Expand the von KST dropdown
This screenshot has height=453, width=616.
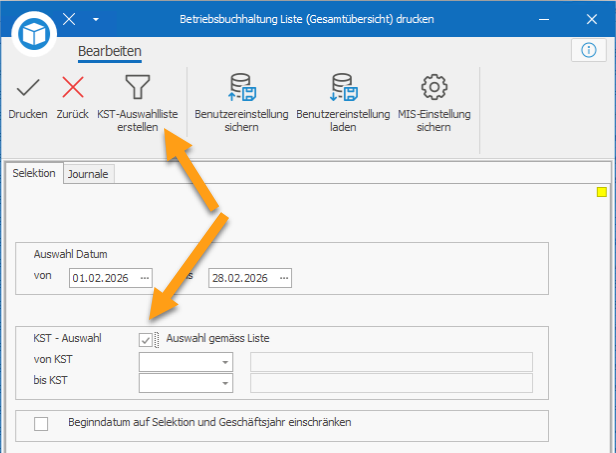[x=225, y=362]
